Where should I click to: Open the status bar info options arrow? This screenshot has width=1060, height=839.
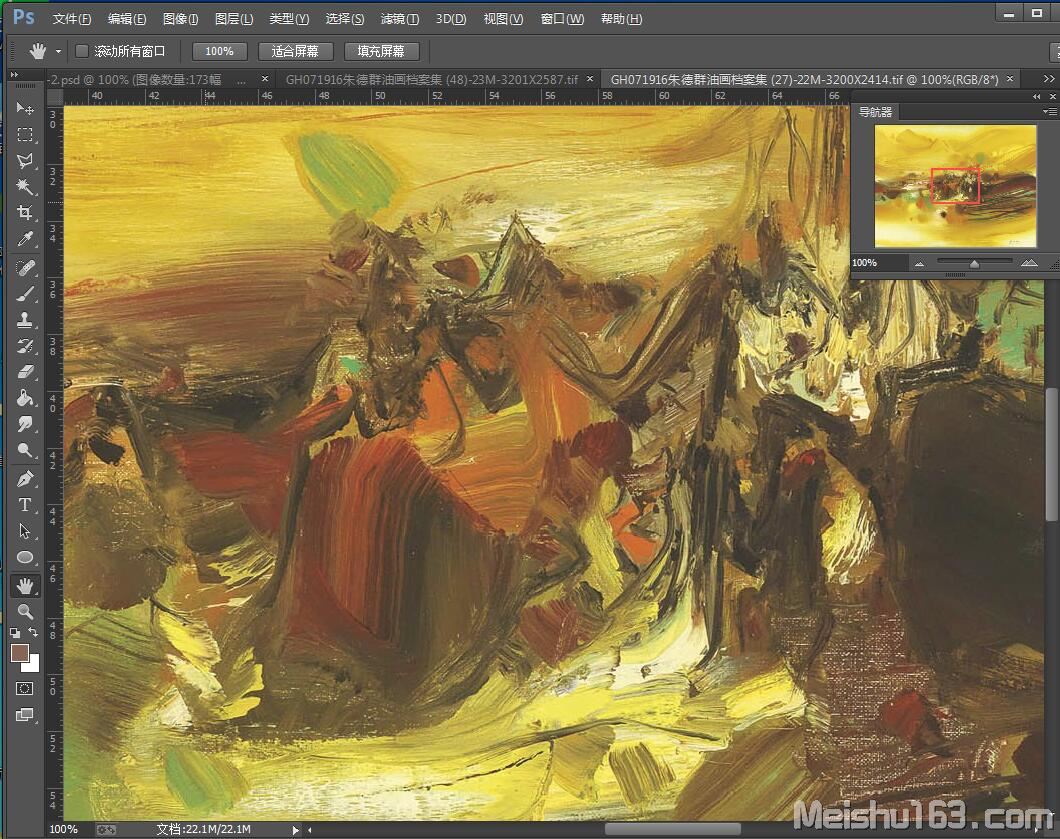click(x=295, y=830)
